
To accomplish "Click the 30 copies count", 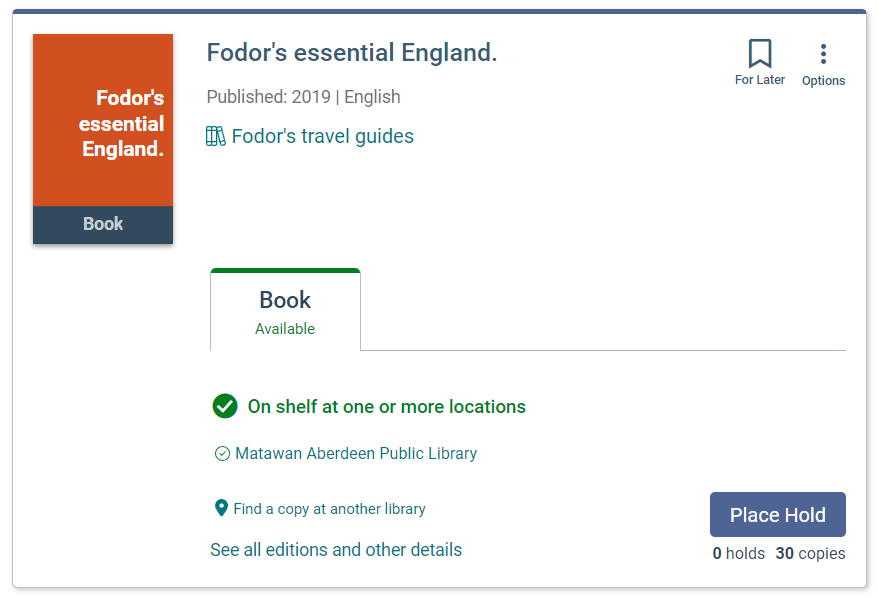I will click(x=810, y=554).
